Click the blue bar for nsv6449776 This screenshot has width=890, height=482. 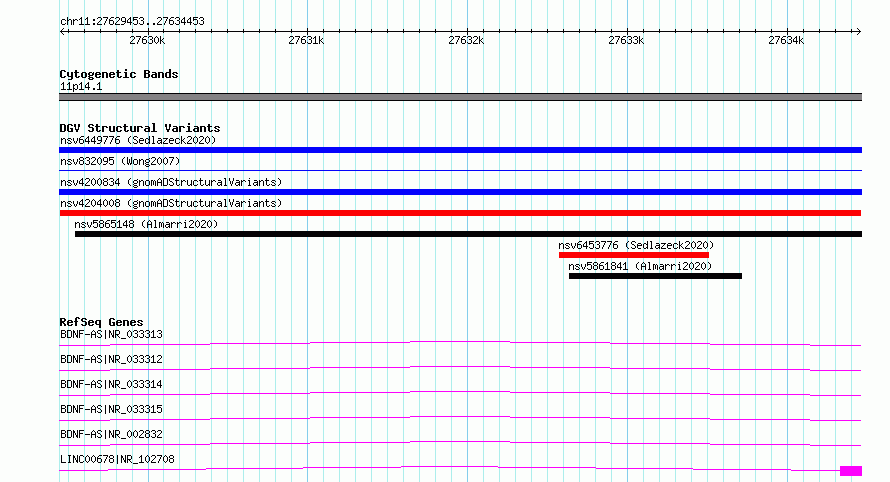(x=460, y=150)
